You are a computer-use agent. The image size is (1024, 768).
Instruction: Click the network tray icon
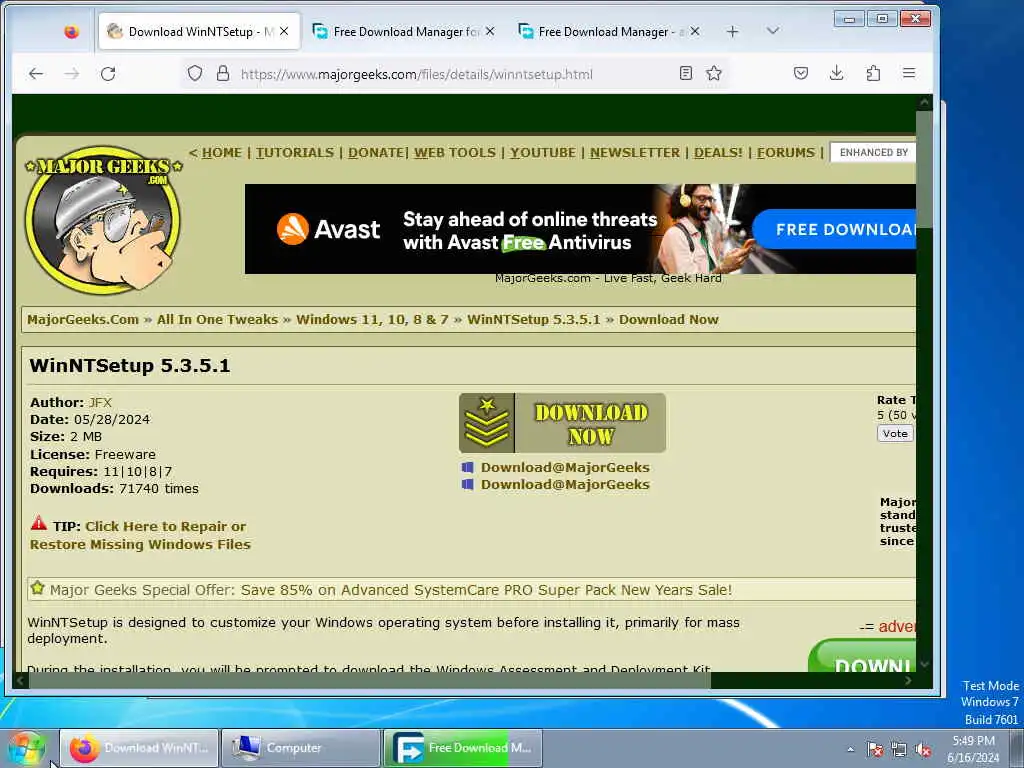[899, 750]
